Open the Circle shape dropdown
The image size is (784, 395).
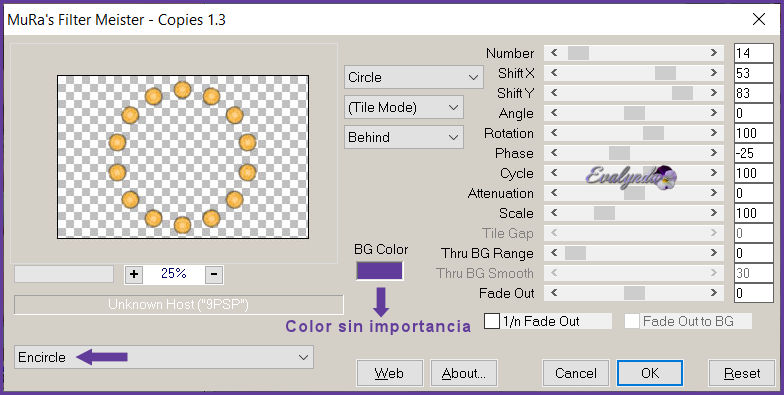pyautogui.click(x=414, y=78)
